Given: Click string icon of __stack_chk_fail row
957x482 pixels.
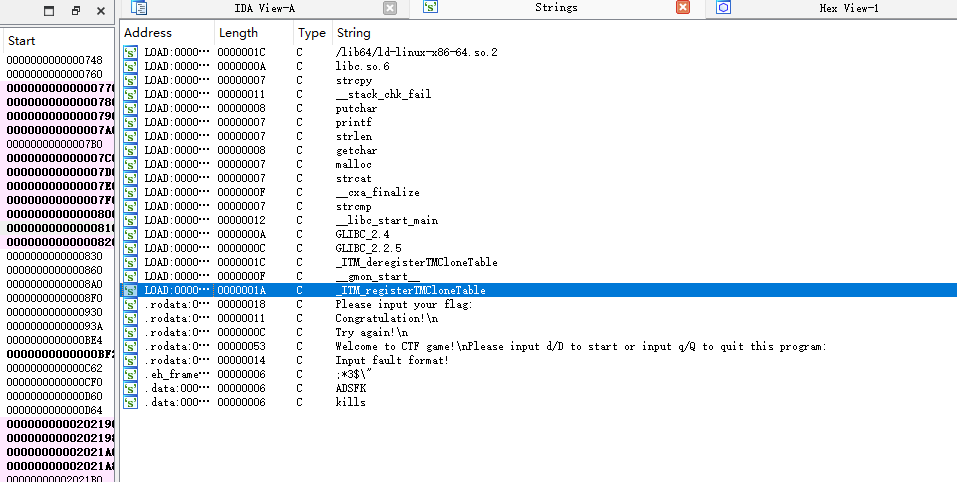Looking at the screenshot, I should [131, 95].
